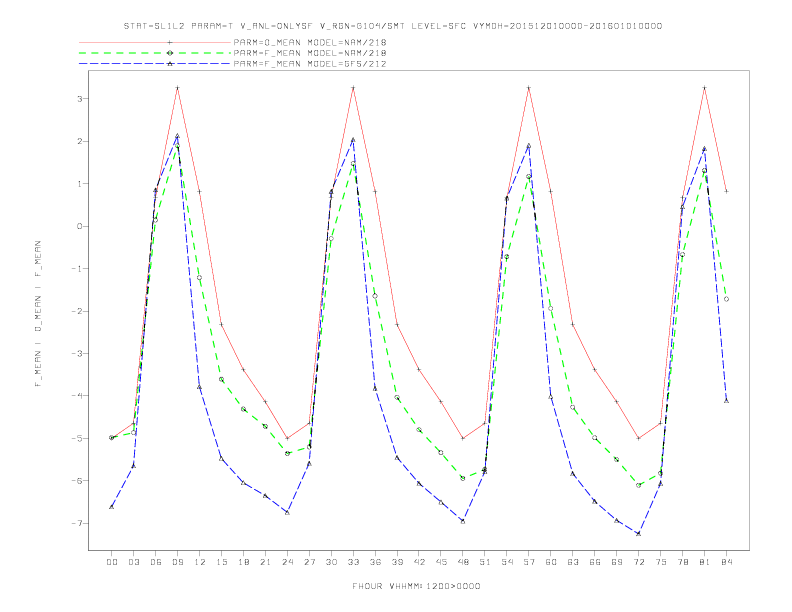The height and width of the screenshot is (612, 792).
Task: Click x-axis forecast hour label 06
Action: tap(156, 562)
